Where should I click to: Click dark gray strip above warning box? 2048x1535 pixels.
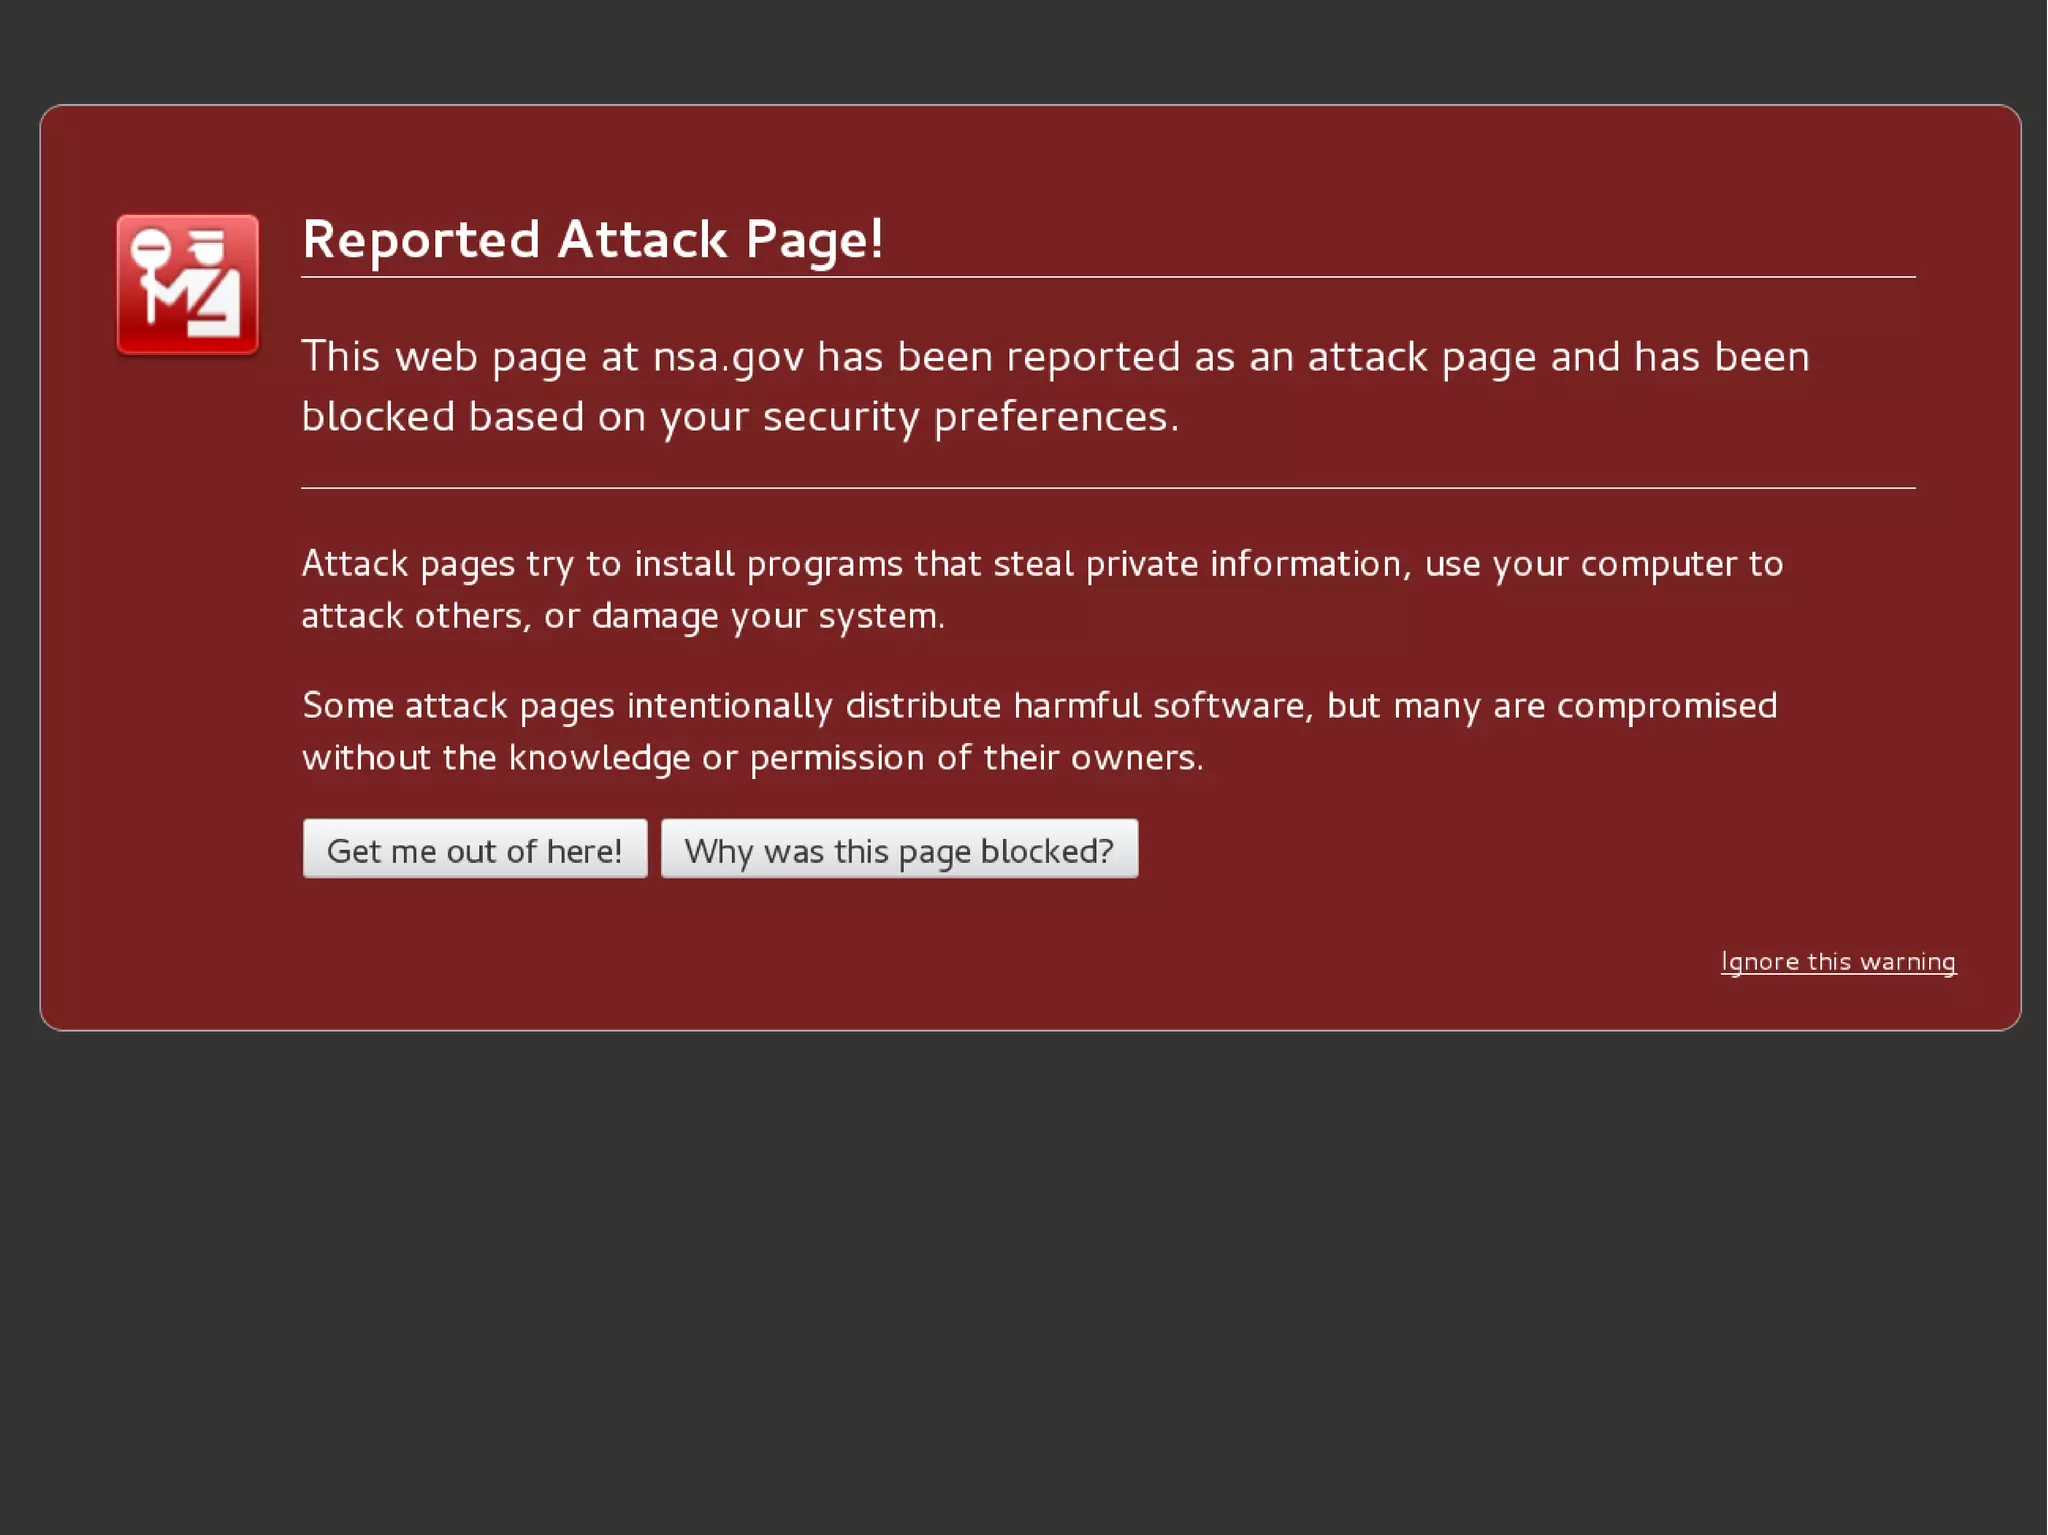click(x=1024, y=50)
